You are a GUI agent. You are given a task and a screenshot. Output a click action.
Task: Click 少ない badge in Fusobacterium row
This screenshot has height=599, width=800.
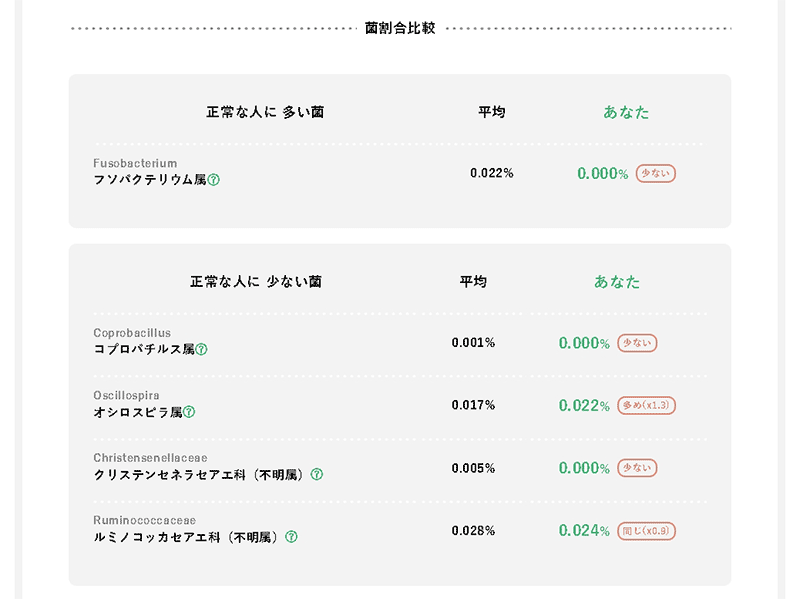(656, 173)
